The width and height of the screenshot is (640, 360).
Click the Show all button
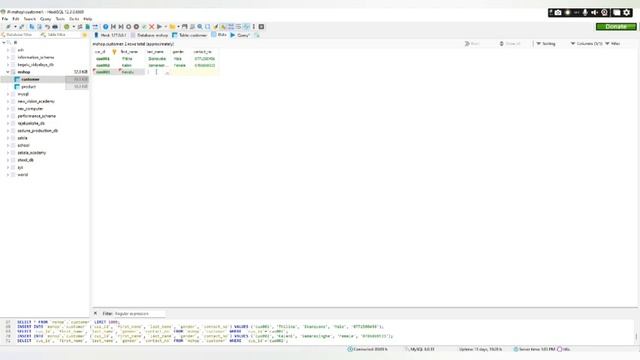510,44
